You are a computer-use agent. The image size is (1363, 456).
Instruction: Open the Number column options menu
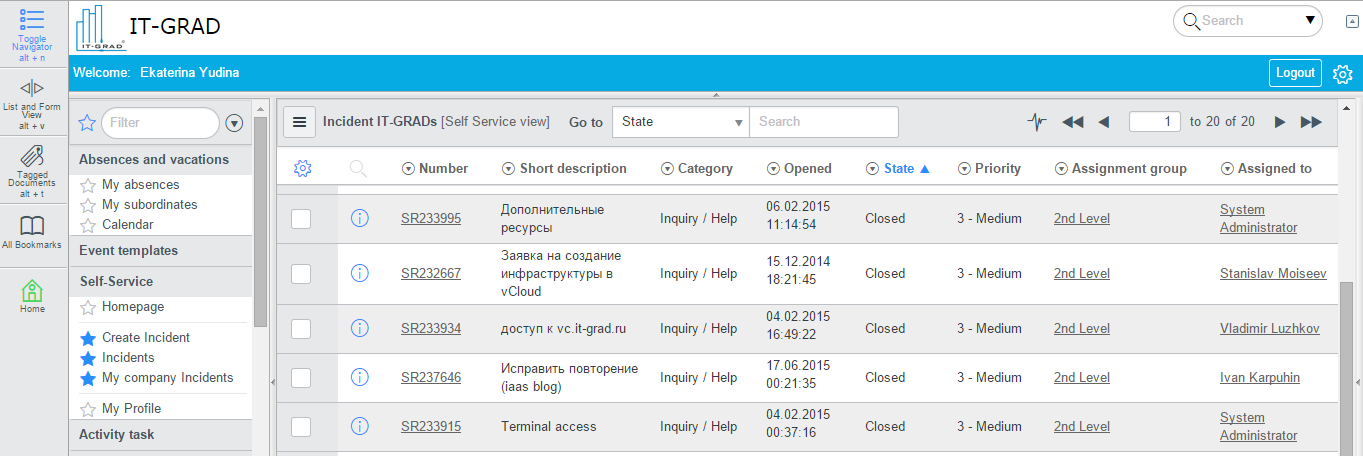tap(408, 169)
